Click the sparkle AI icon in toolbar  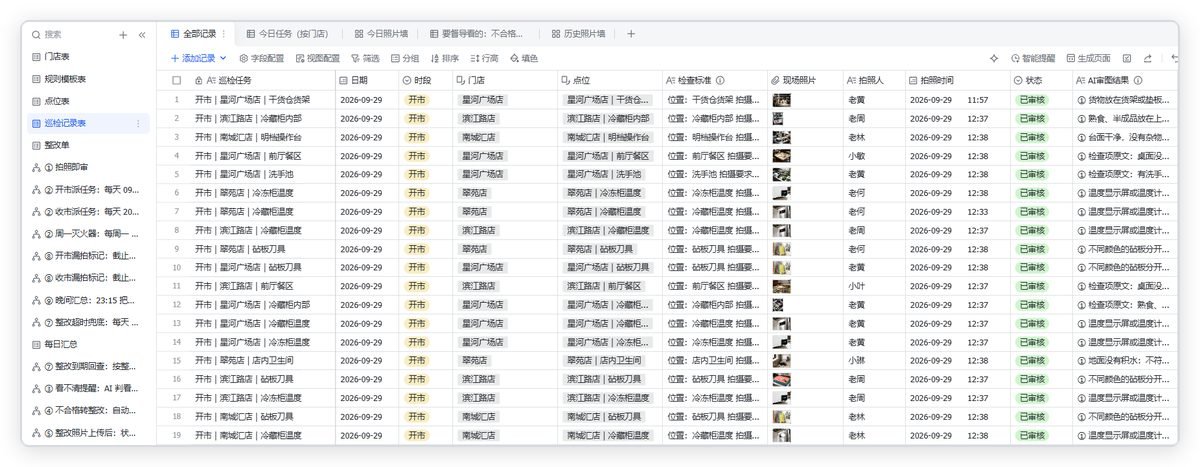click(994, 58)
